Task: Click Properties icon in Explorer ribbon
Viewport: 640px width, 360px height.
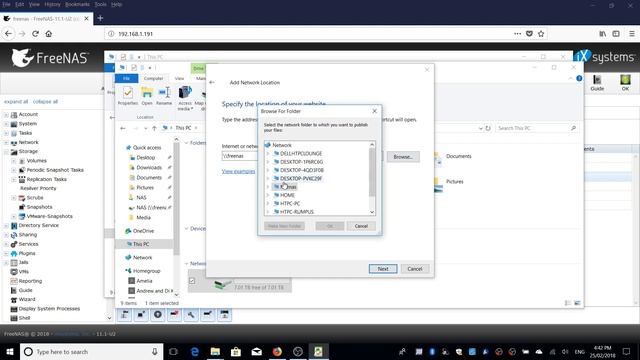Action: 128,96
